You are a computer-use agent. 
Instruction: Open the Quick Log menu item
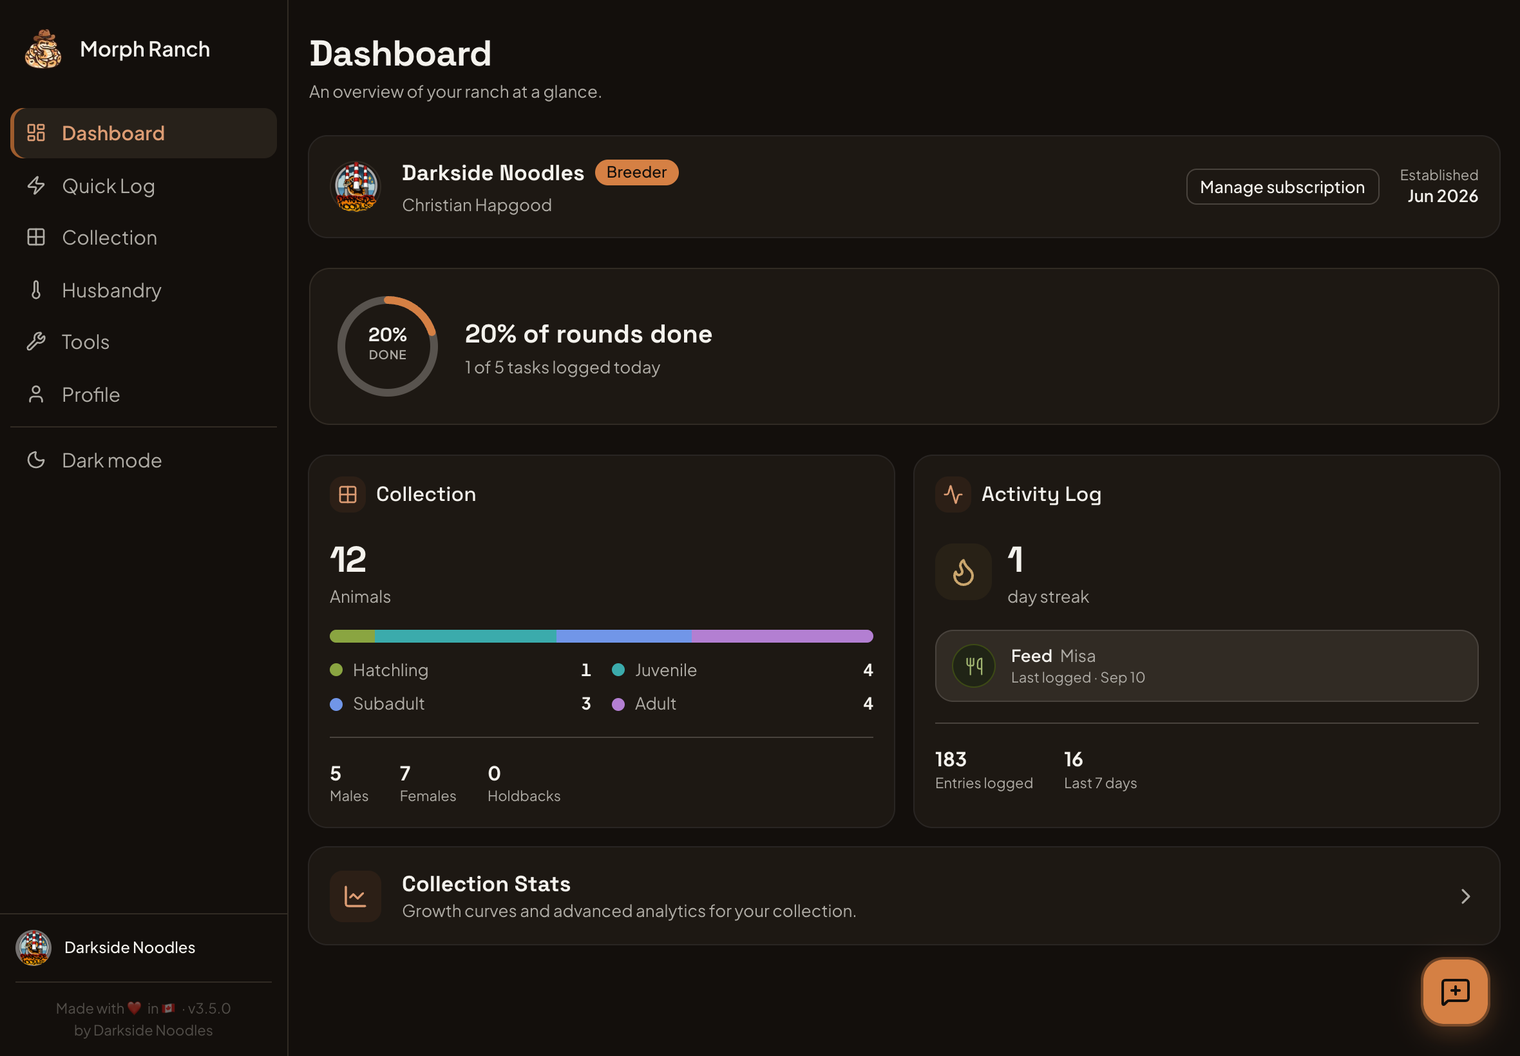[143, 186]
